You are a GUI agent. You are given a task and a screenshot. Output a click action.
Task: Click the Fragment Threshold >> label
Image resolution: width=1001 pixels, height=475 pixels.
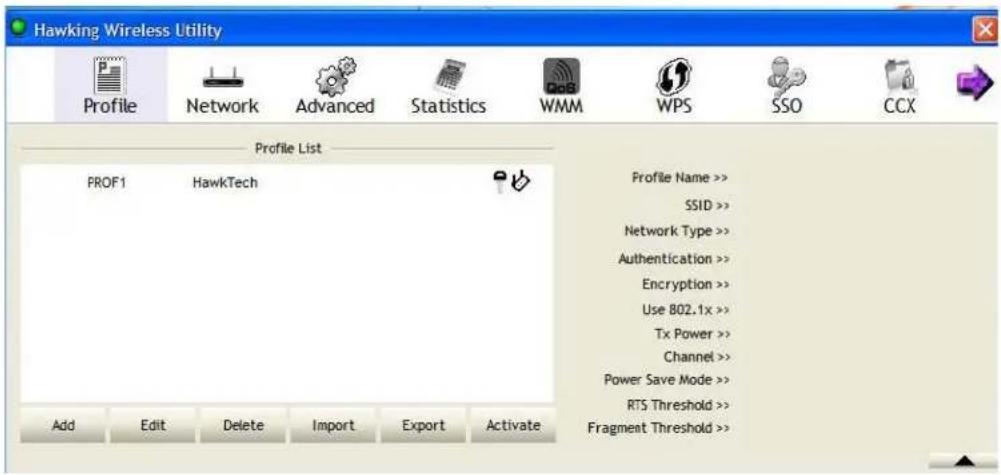point(658,428)
